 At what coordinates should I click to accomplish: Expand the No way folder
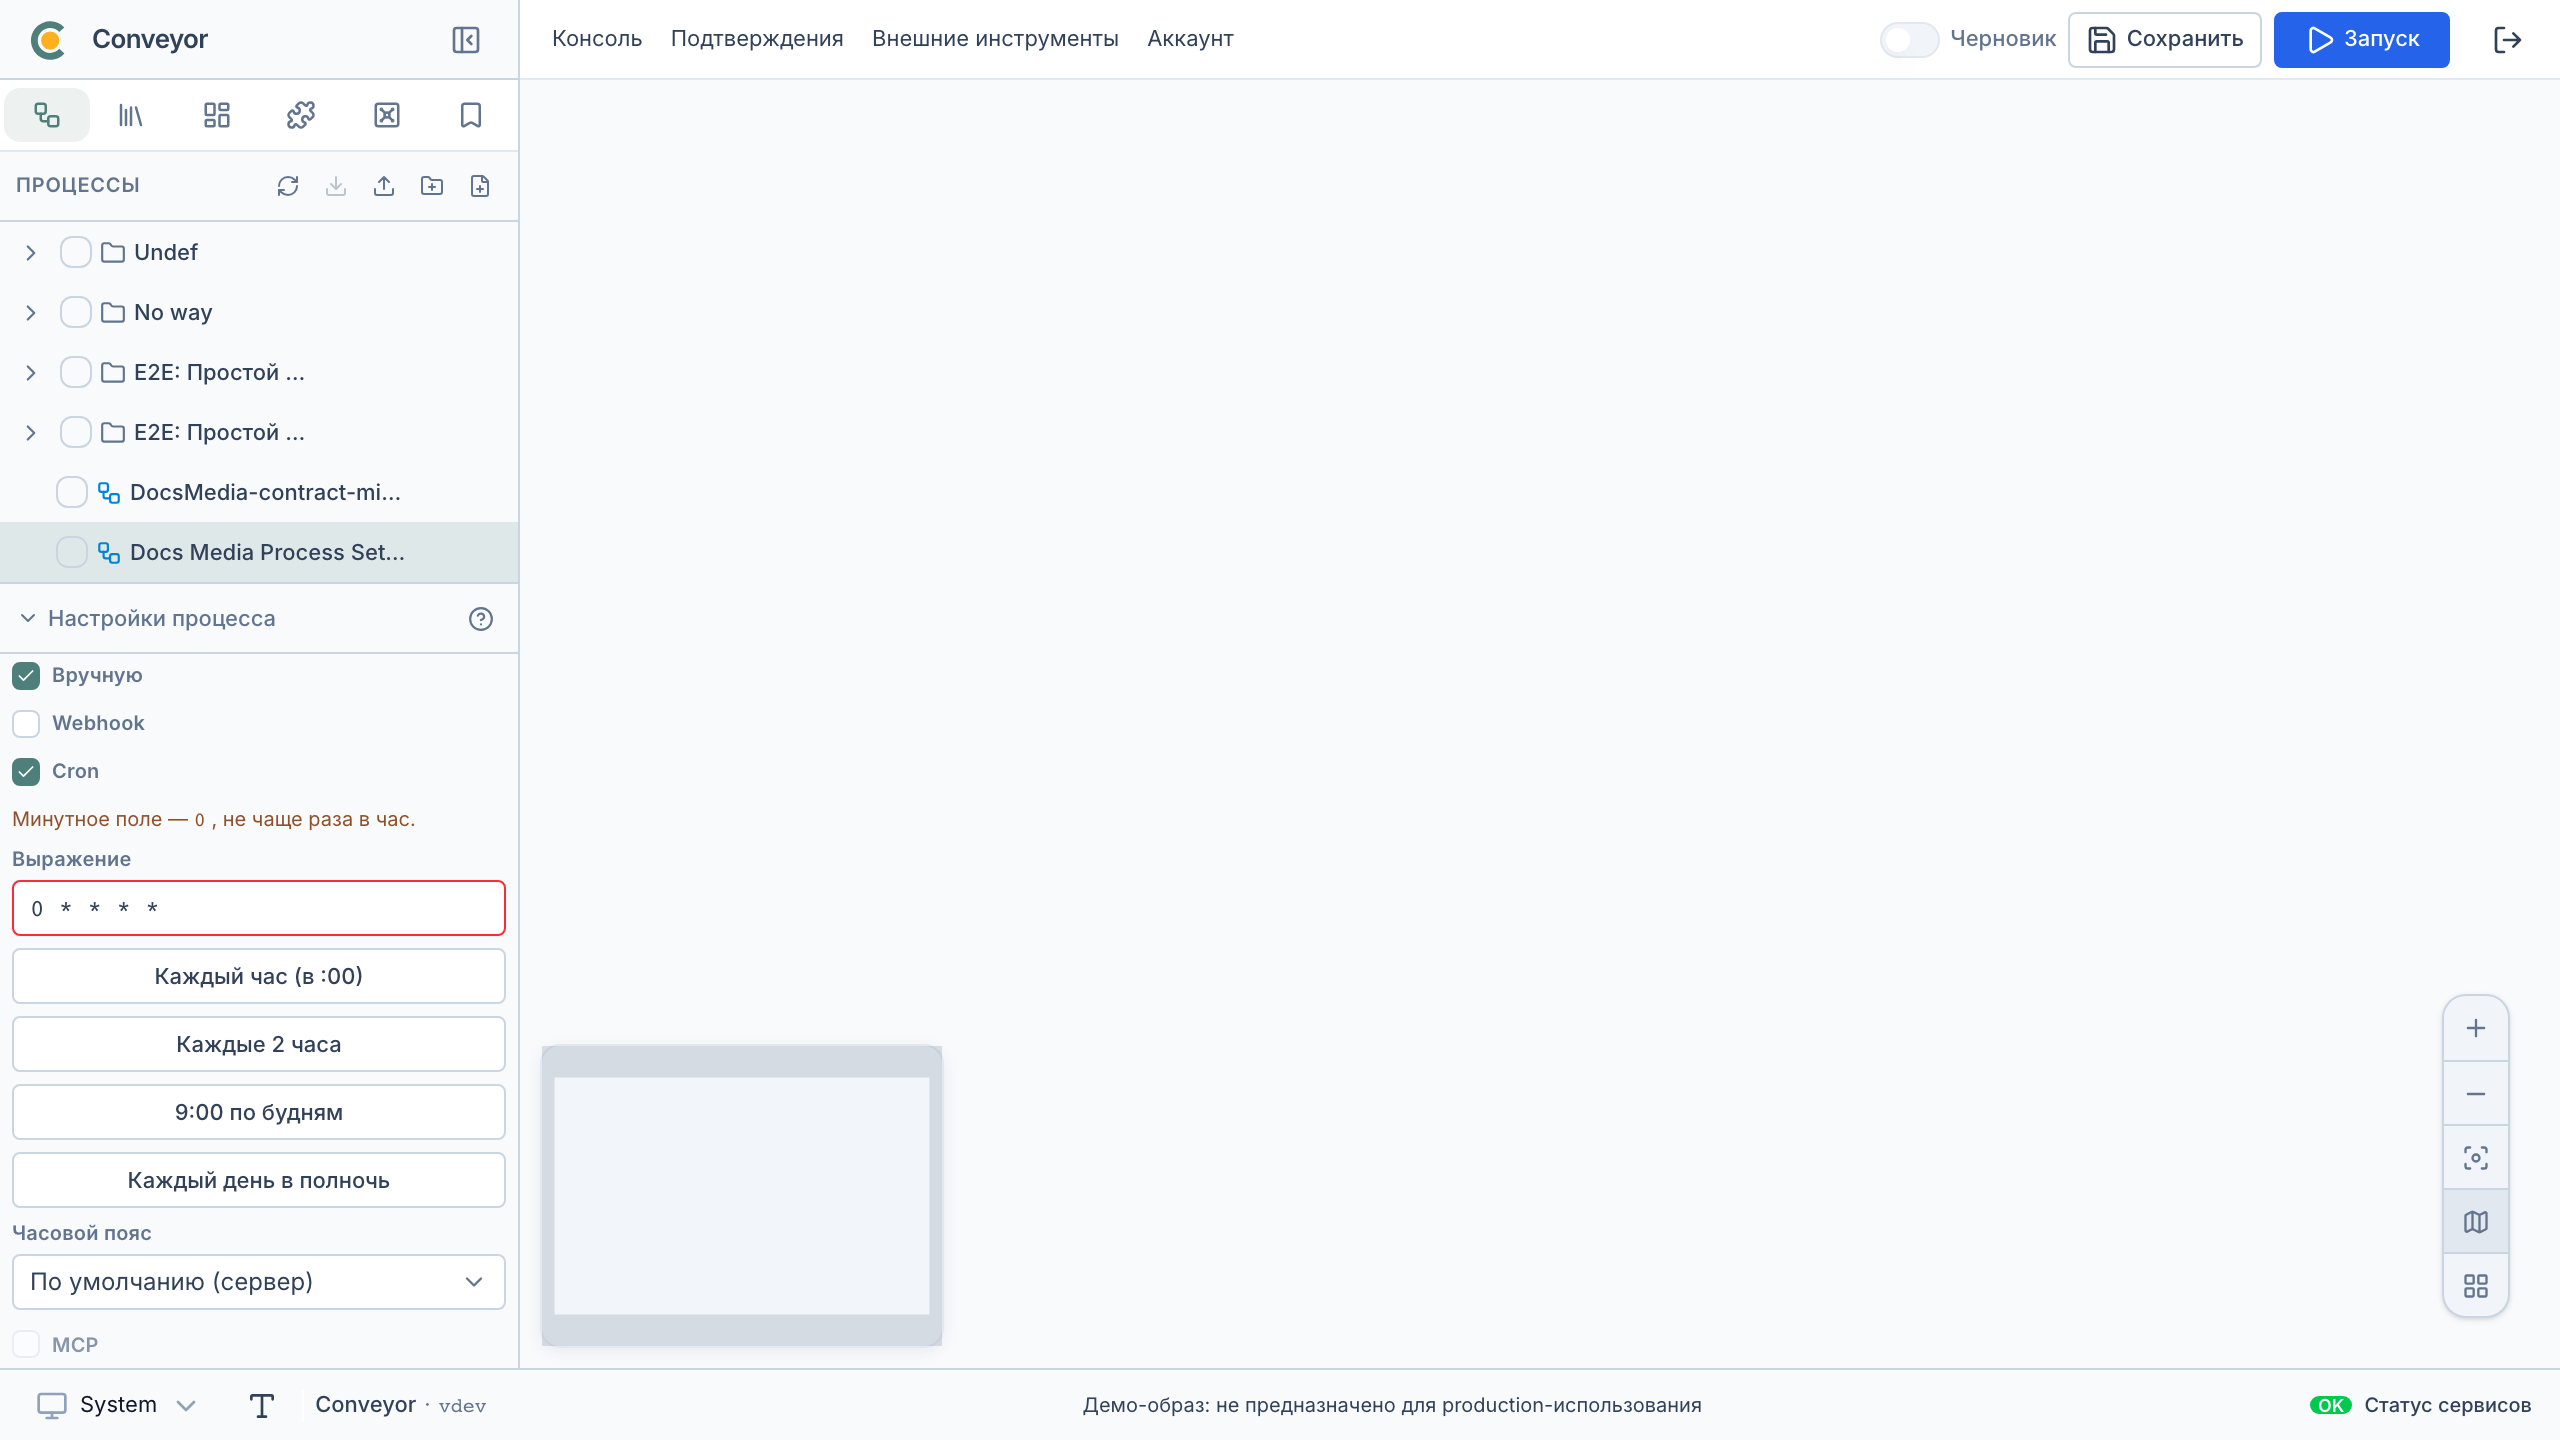pos(31,313)
